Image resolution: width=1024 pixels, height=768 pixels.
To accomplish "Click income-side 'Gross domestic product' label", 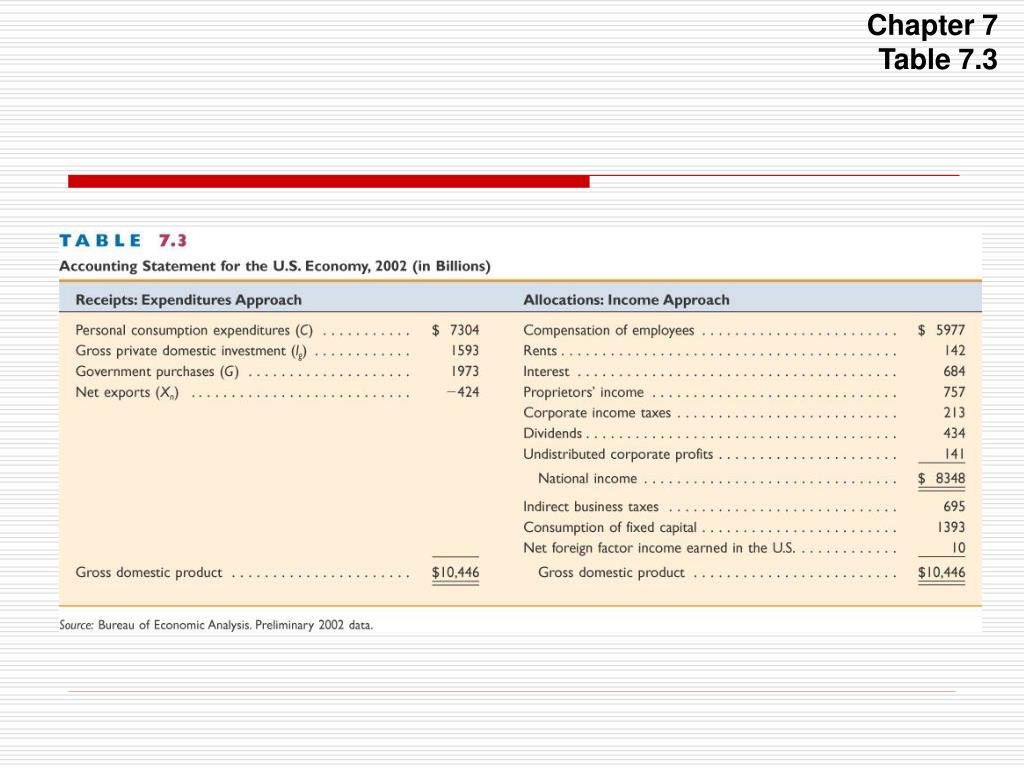I will point(611,573).
